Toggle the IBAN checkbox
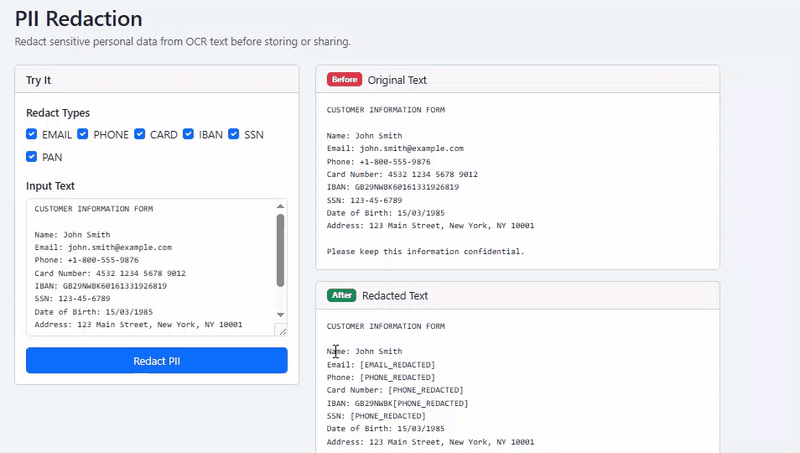The image size is (800, 453). pos(188,134)
